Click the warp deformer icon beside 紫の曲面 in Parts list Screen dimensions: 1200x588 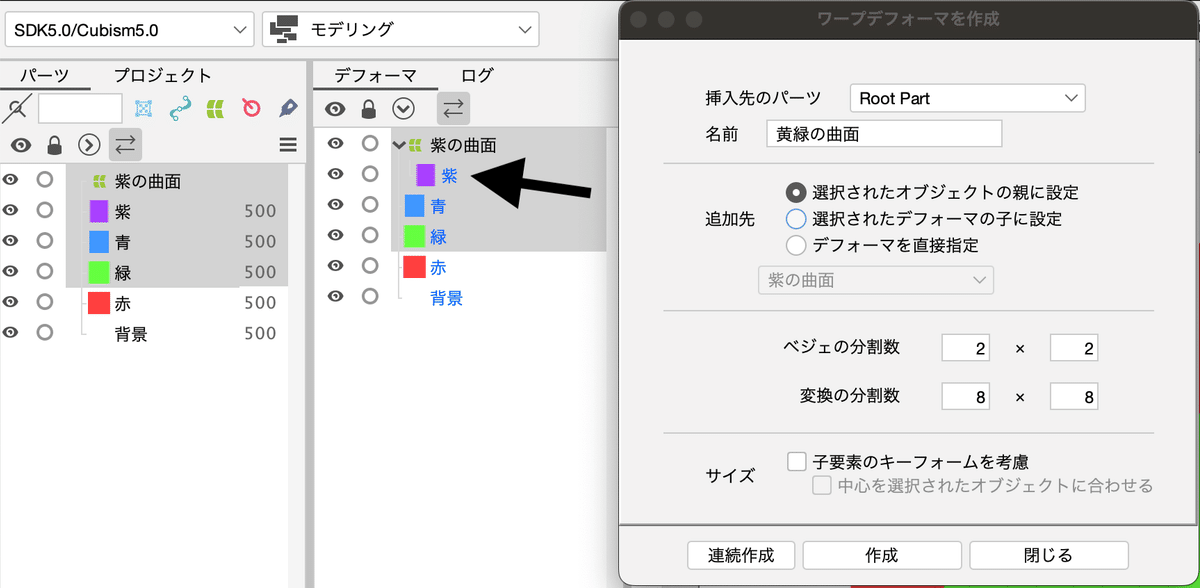tap(99, 182)
